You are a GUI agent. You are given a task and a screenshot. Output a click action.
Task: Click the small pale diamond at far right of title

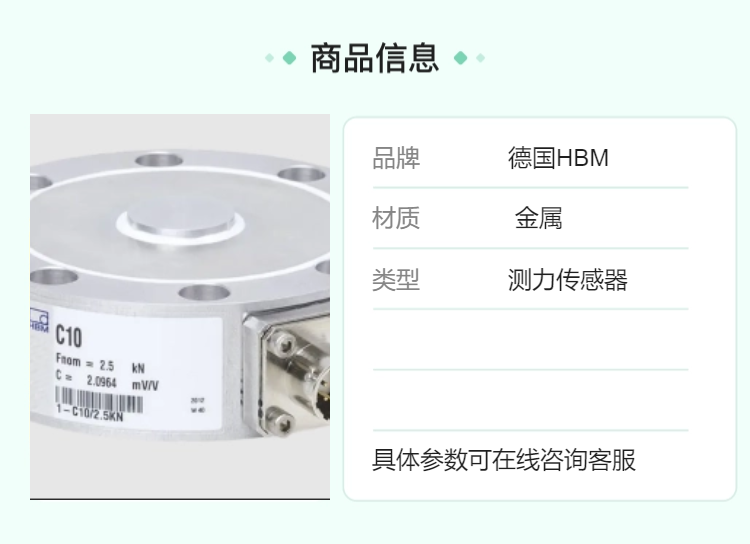coord(481,58)
